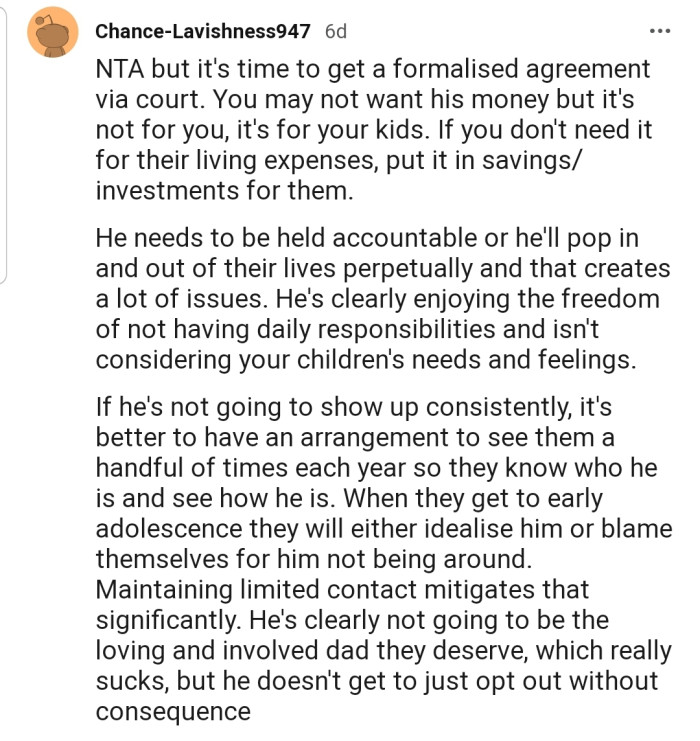Tap the paragraph starting 'If he's not going'
Image resolution: width=700 pixels, height=741 pixels.
tap(384, 559)
